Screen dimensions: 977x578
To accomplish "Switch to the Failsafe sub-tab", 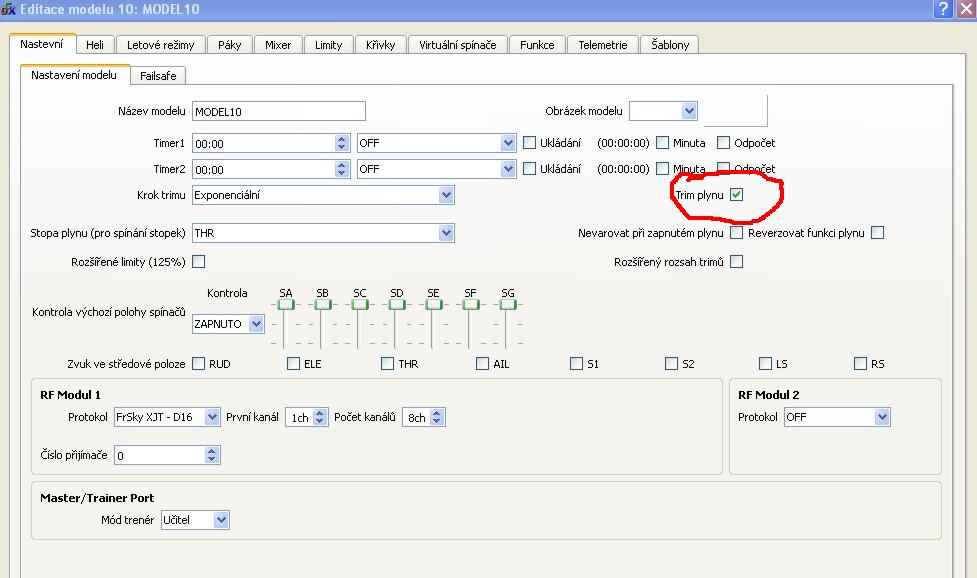I will [x=158, y=75].
